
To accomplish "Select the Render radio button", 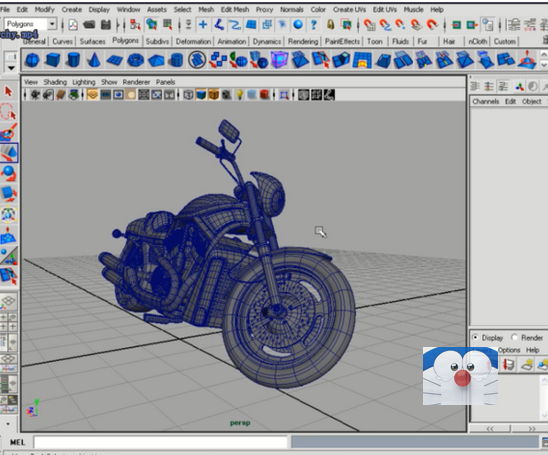I will point(514,338).
